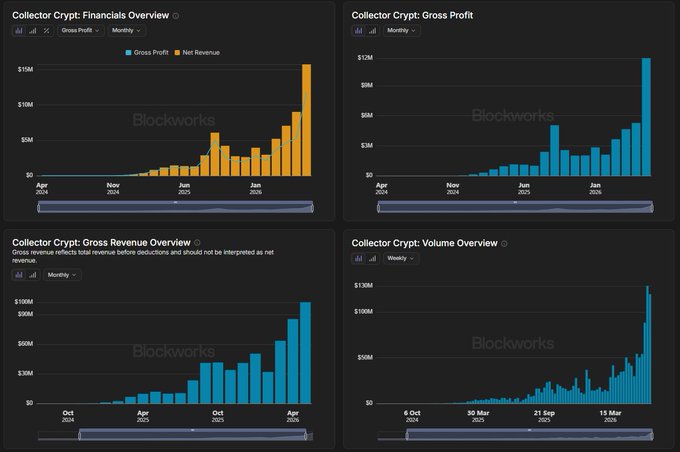
Task: Click Oct 2025 label in Gross Revenue Overview
Action: pyautogui.click(x=218, y=416)
